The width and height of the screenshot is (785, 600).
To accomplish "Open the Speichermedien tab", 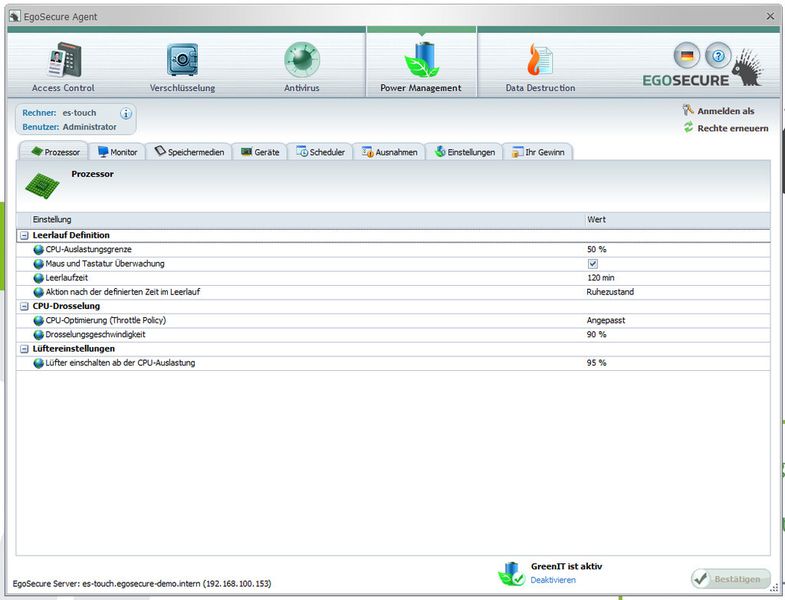I will [x=189, y=152].
